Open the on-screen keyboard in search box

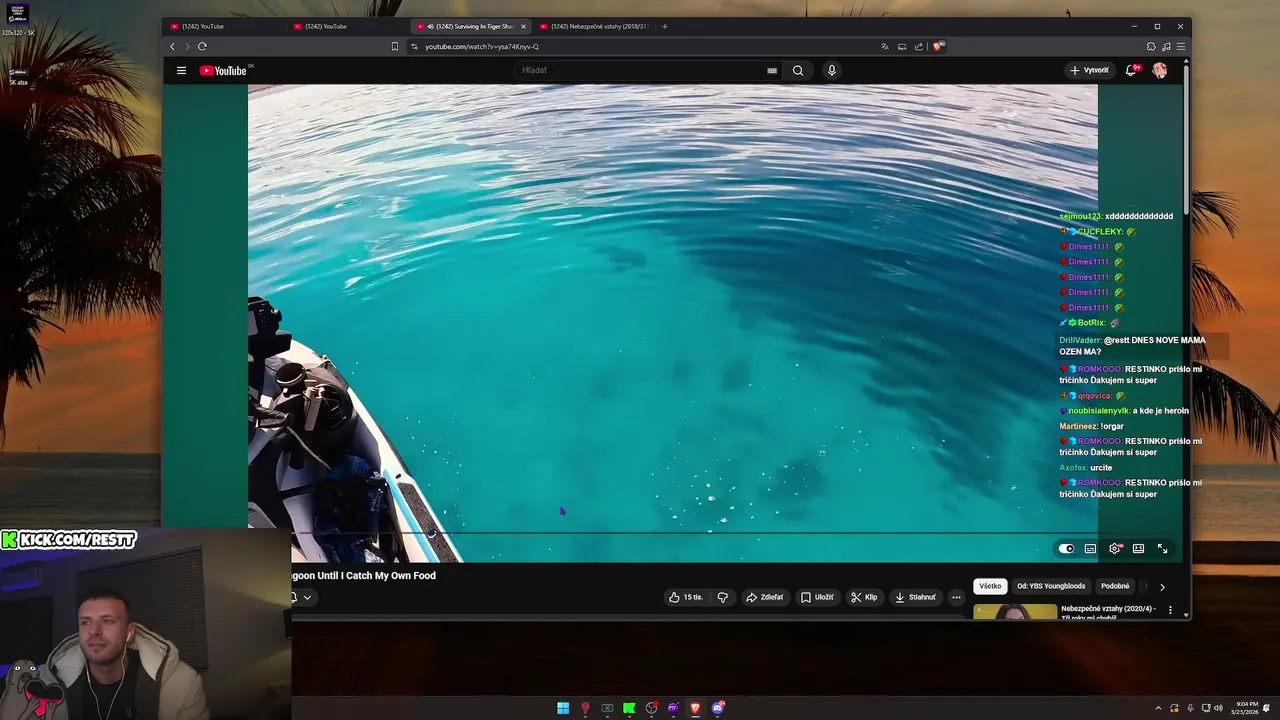772,70
